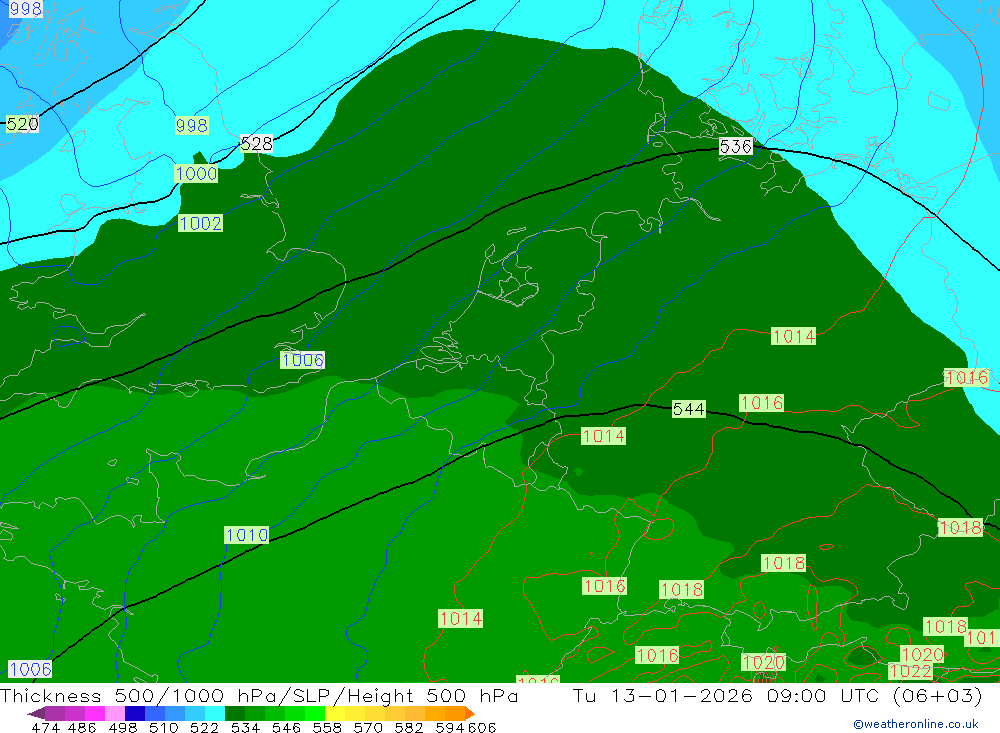Screen dimensions: 1000x733
Task: Pick the bright yellow legend swatch
Action: click(x=335, y=713)
